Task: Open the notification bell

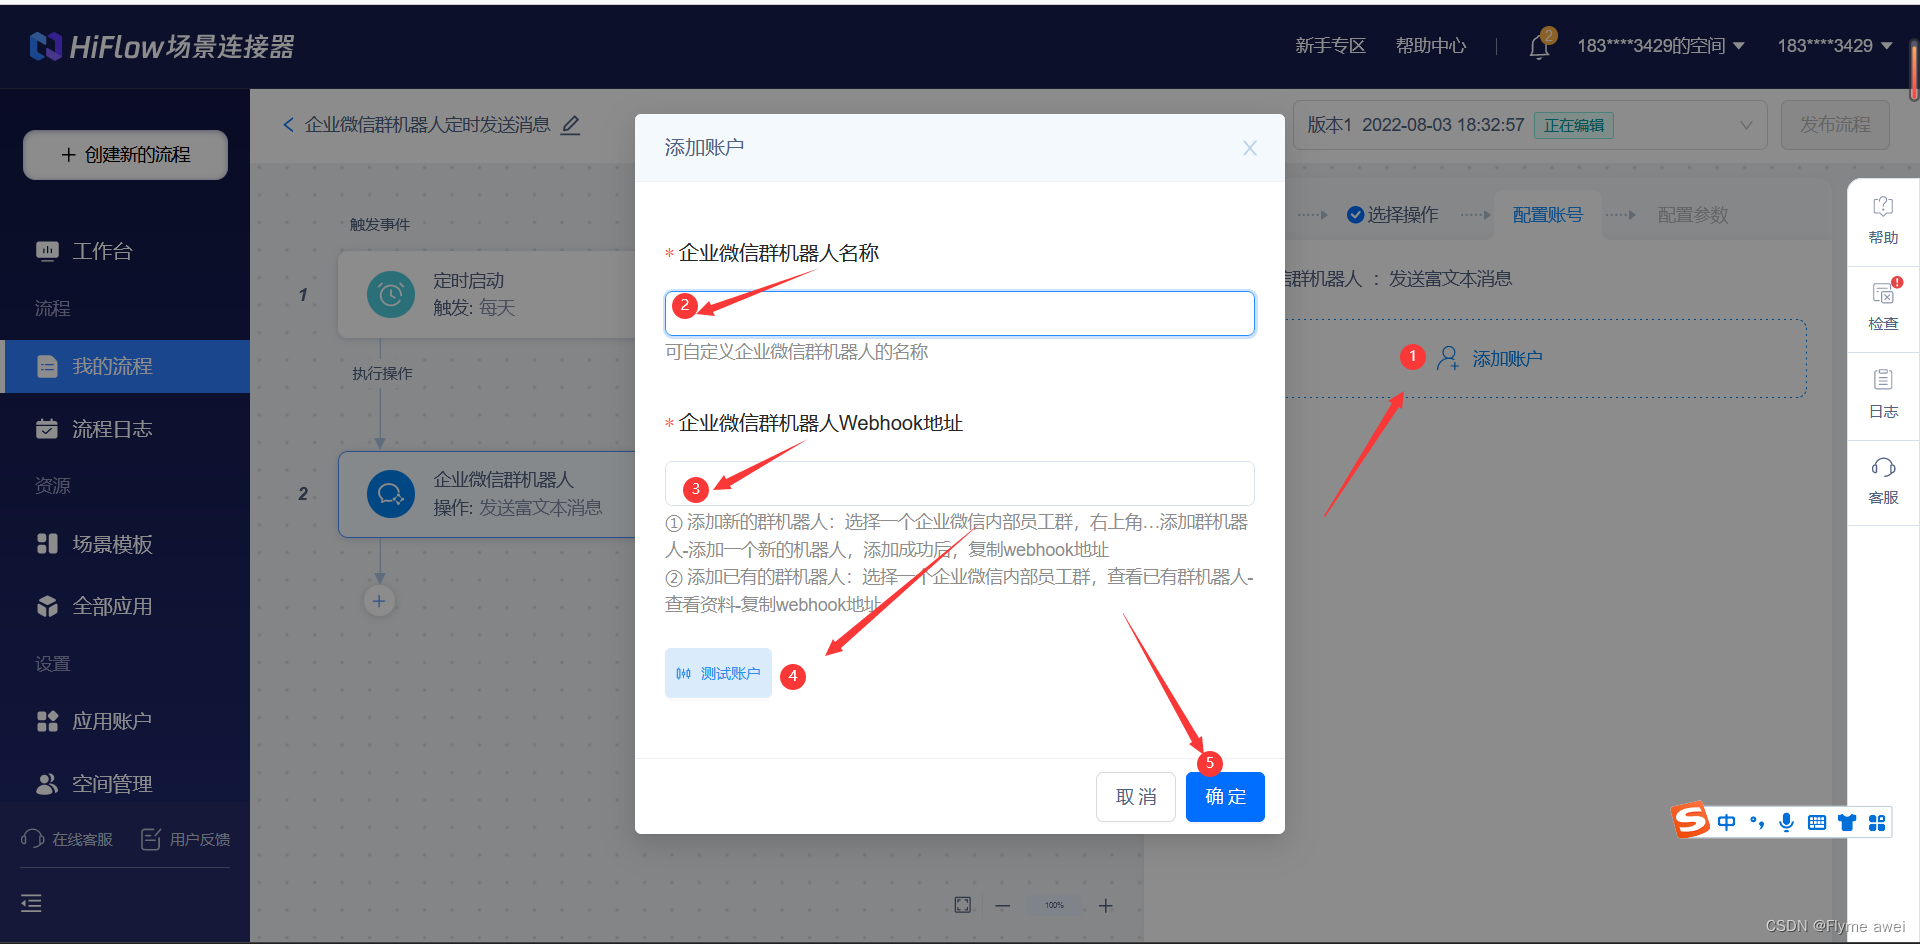Action: tap(1539, 47)
